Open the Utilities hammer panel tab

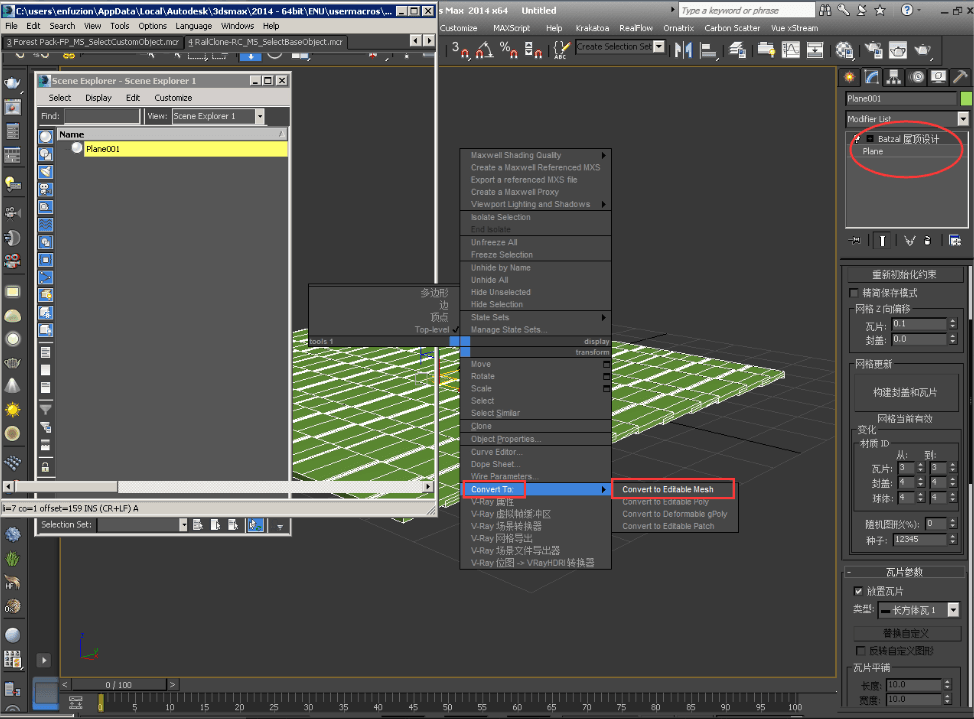pos(961,77)
